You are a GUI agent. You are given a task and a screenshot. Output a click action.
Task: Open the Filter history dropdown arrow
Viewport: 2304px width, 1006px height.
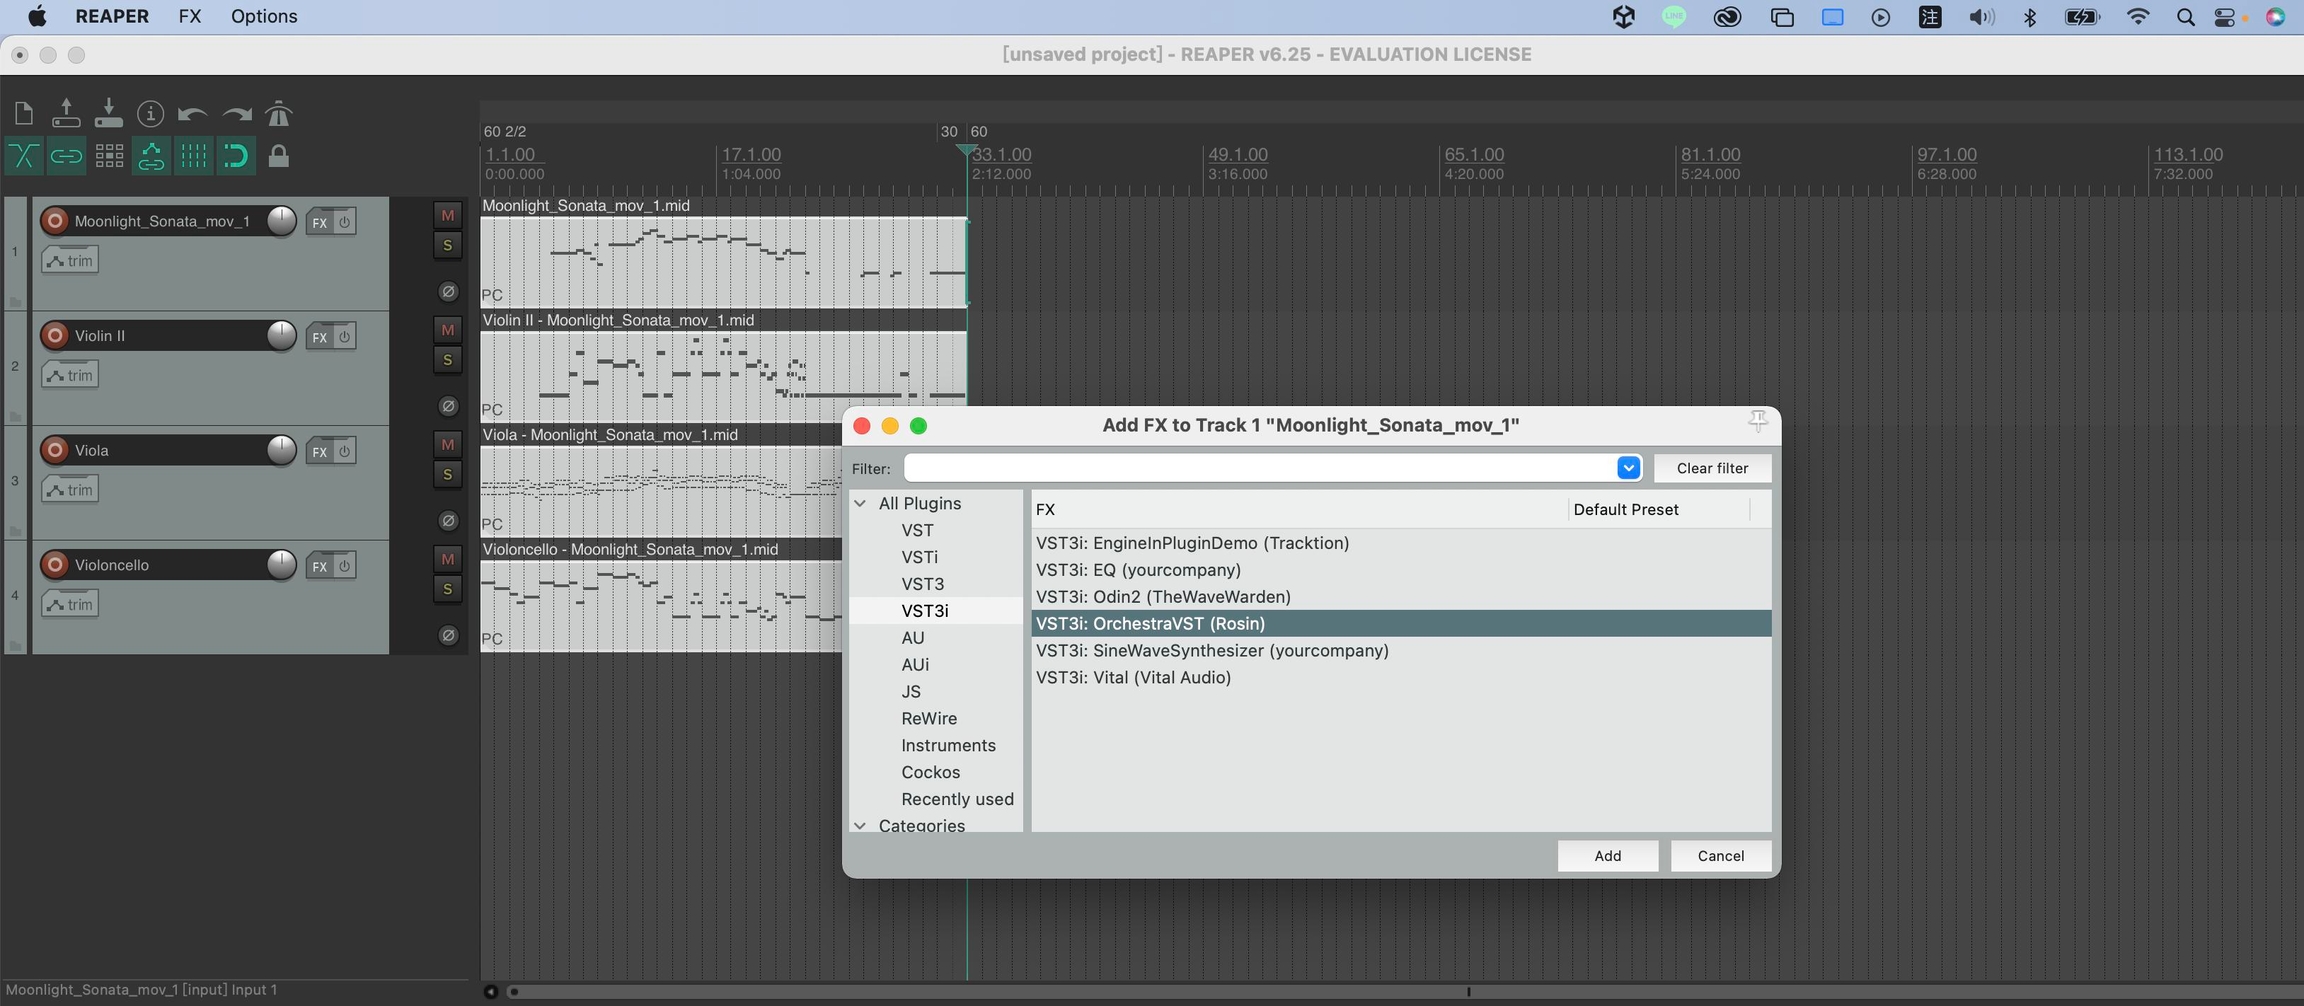pos(1628,468)
